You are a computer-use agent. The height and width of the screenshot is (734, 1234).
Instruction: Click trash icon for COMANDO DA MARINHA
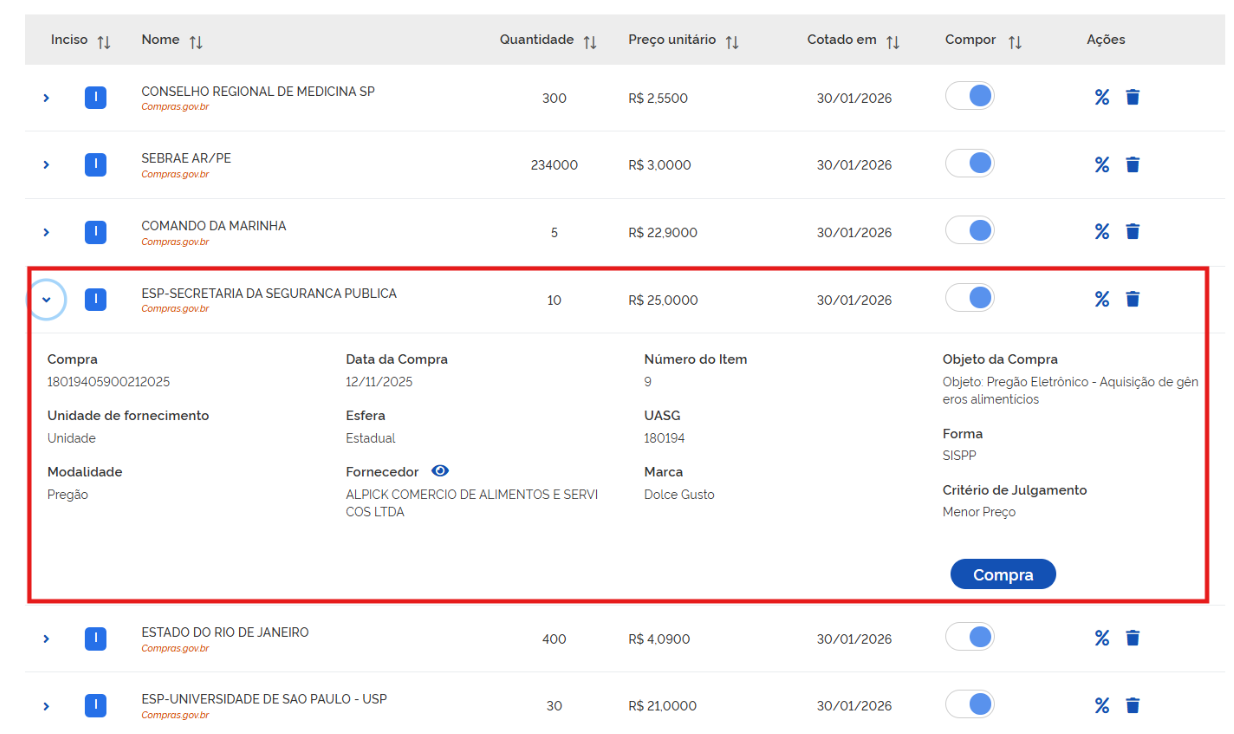(x=1132, y=232)
